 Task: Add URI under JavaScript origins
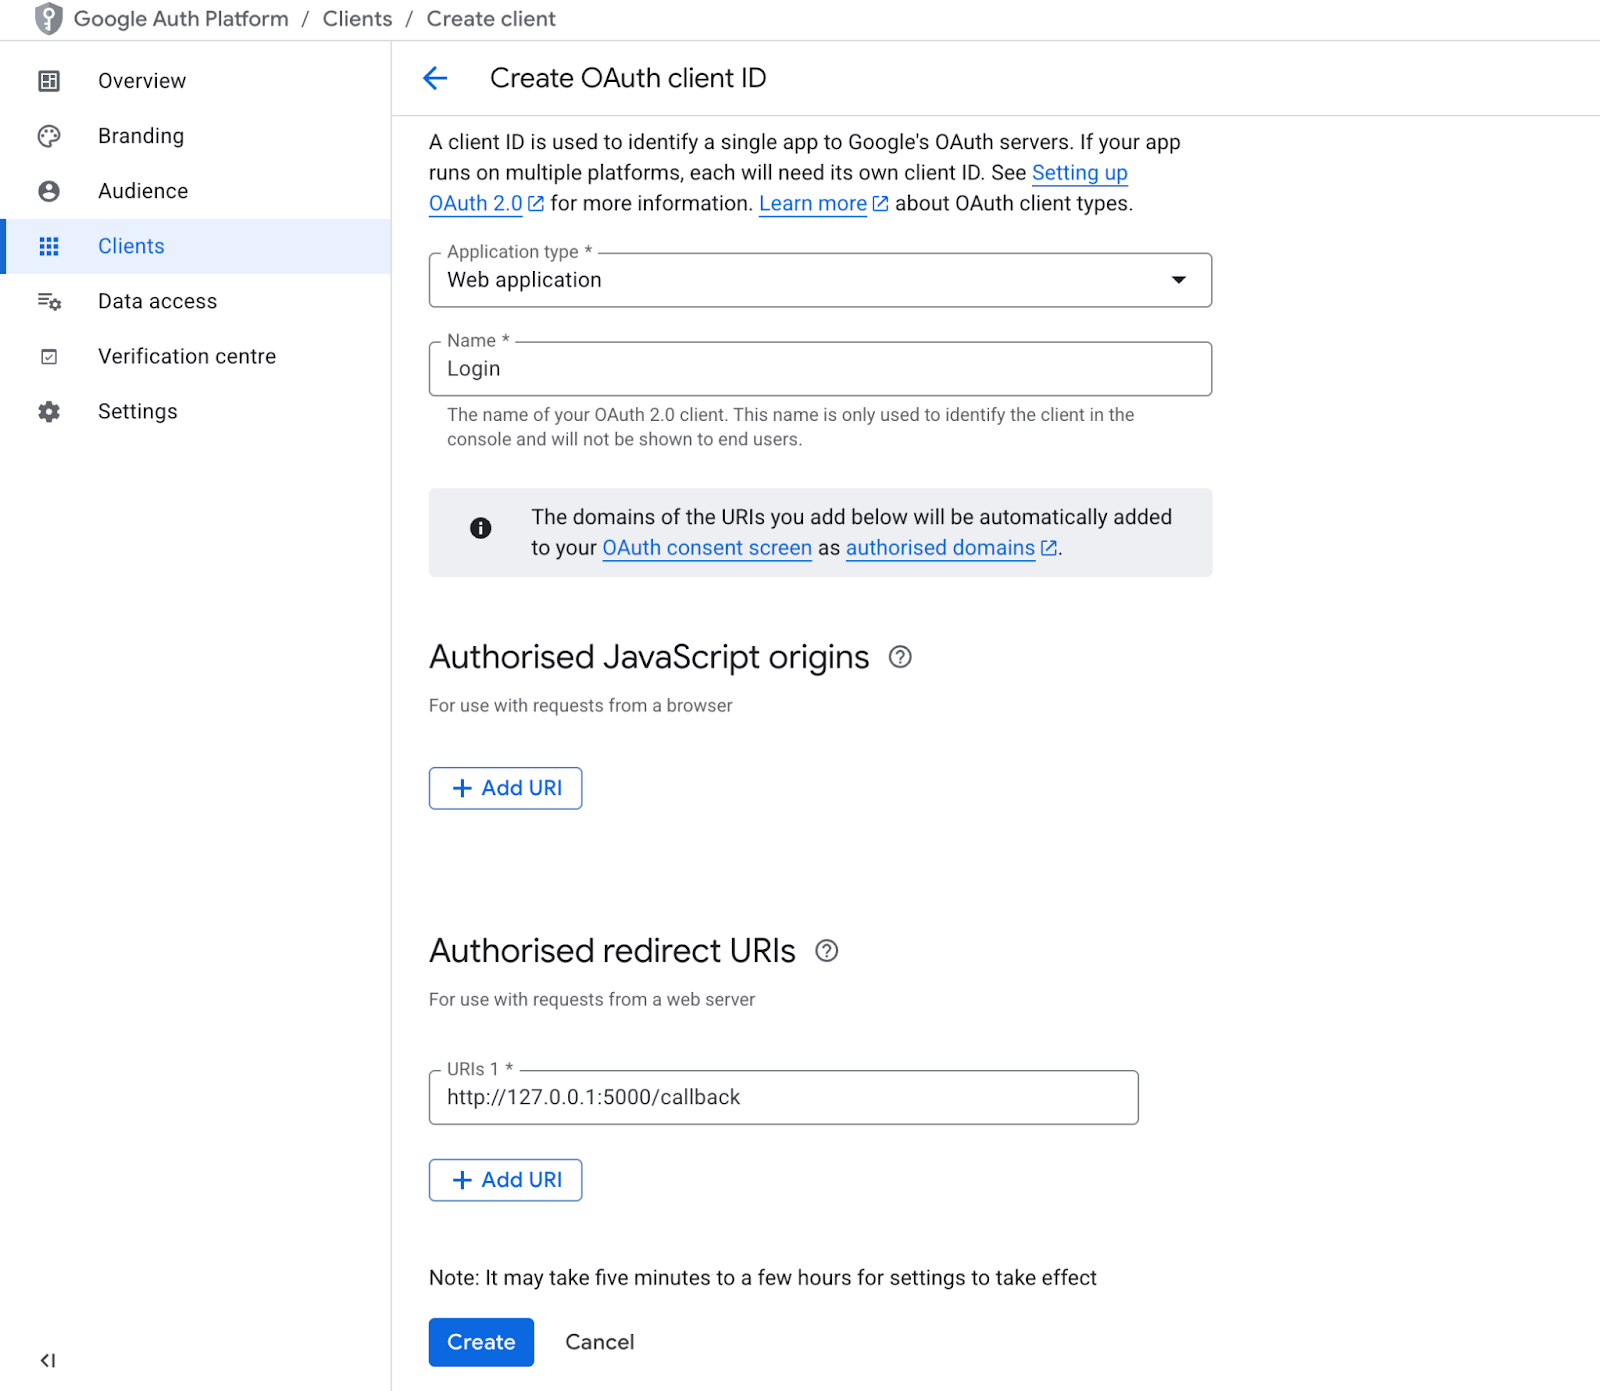505,788
